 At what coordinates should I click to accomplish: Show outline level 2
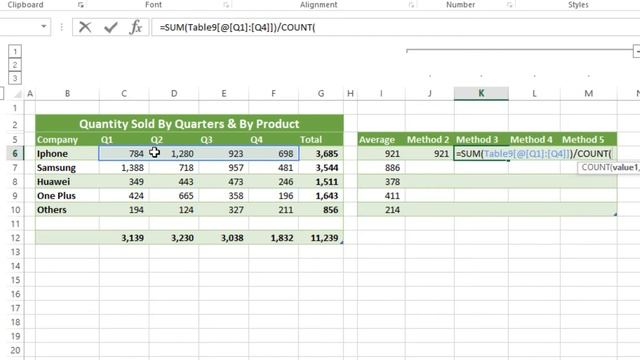pos(15,65)
